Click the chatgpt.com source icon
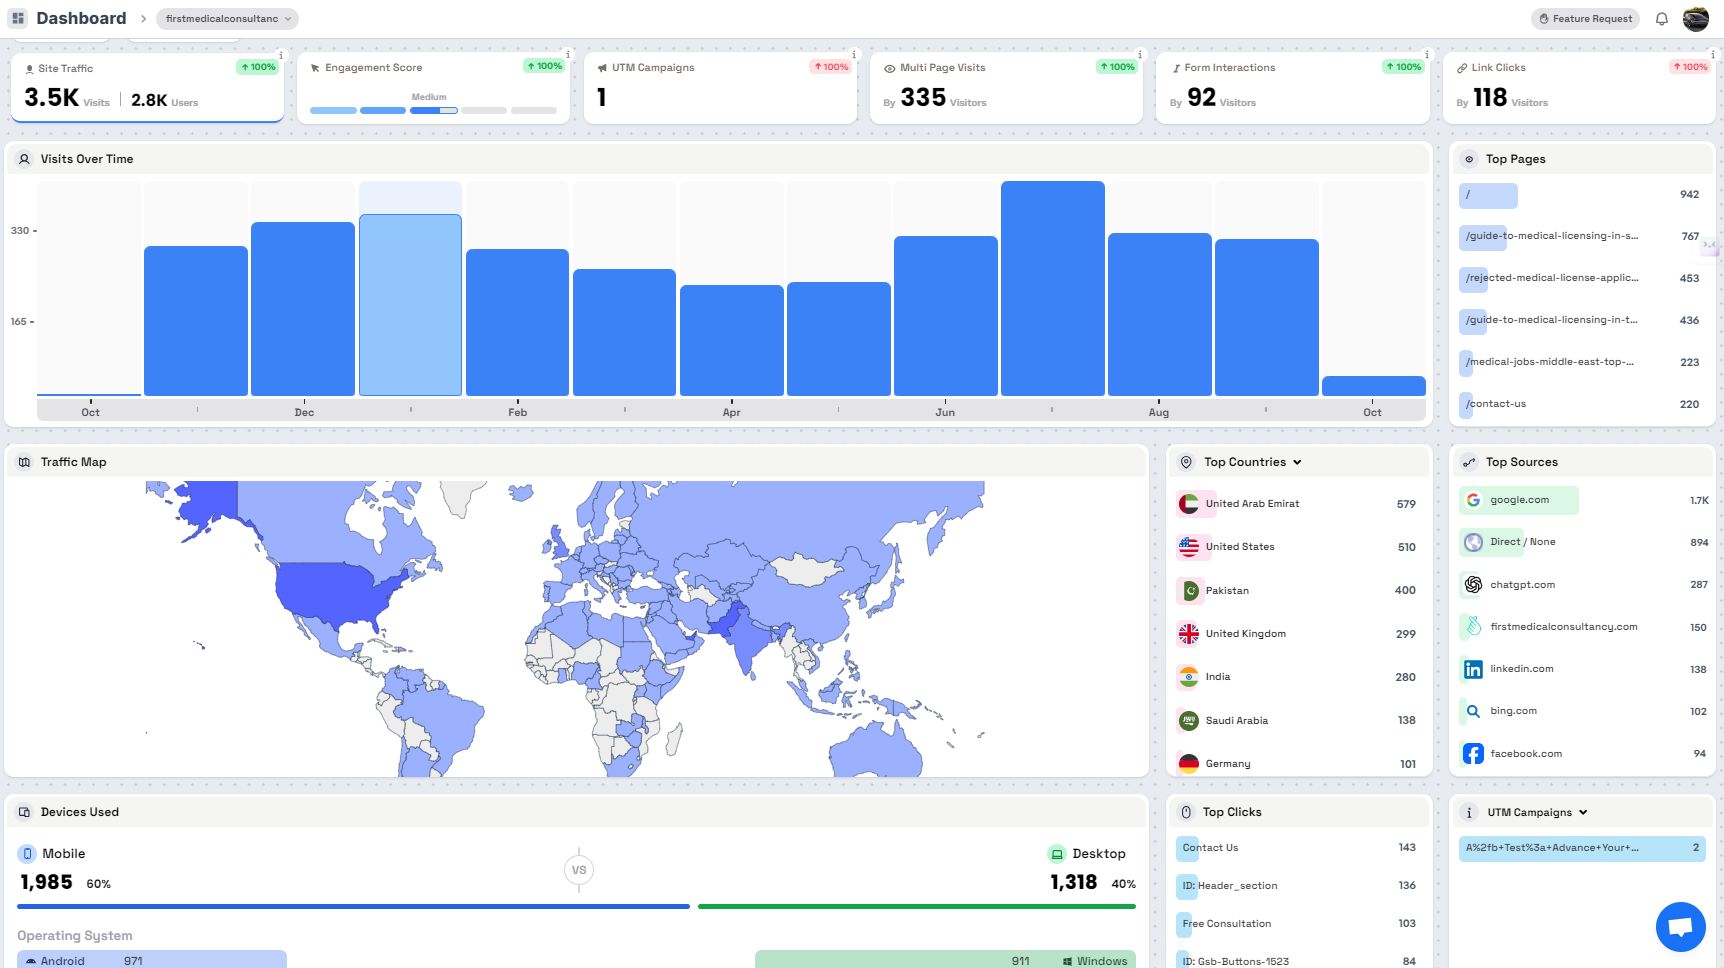This screenshot has height=968, width=1724. click(1473, 585)
